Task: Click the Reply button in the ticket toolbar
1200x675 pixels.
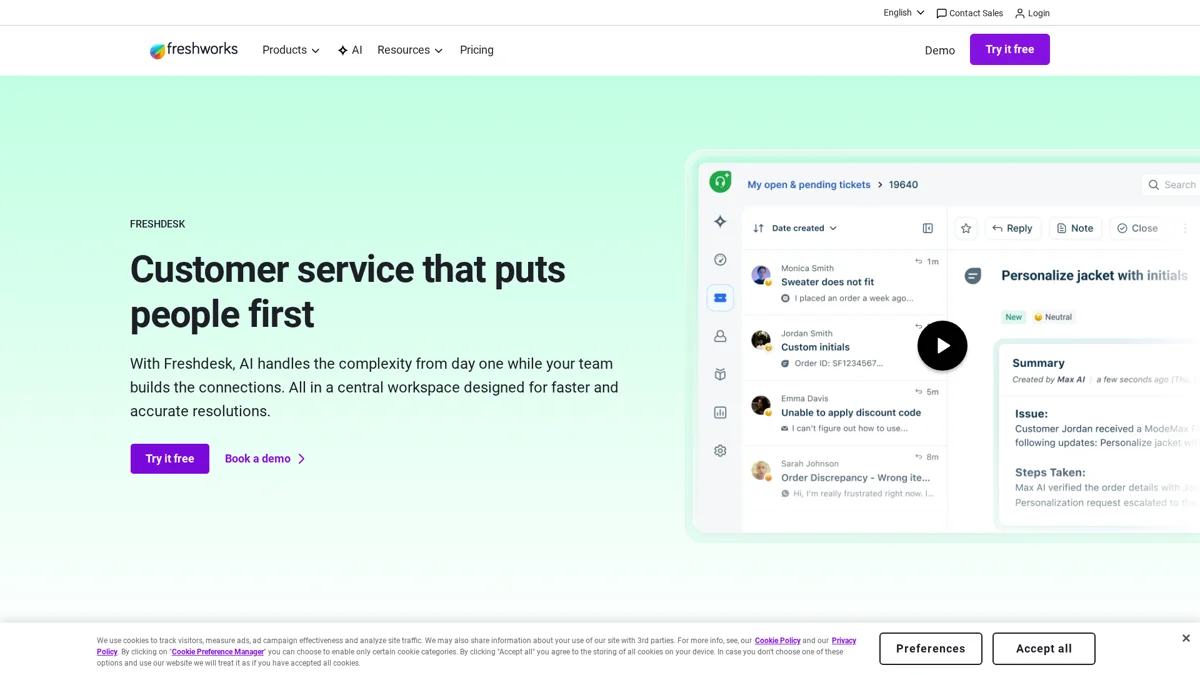Action: (1013, 228)
